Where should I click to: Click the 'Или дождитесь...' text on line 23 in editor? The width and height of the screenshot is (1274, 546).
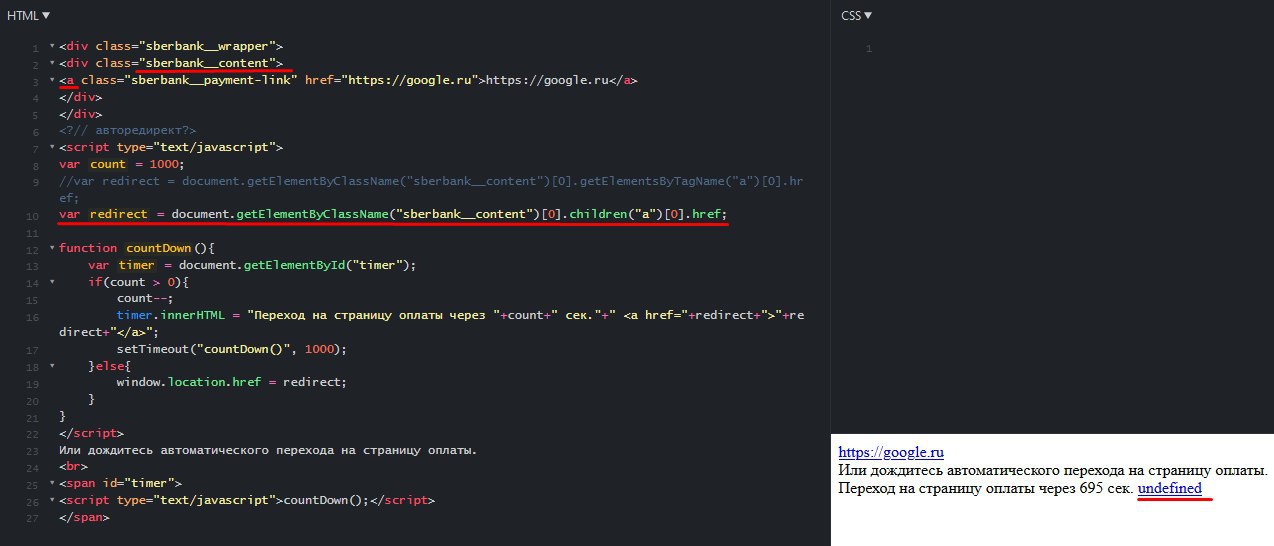click(268, 450)
